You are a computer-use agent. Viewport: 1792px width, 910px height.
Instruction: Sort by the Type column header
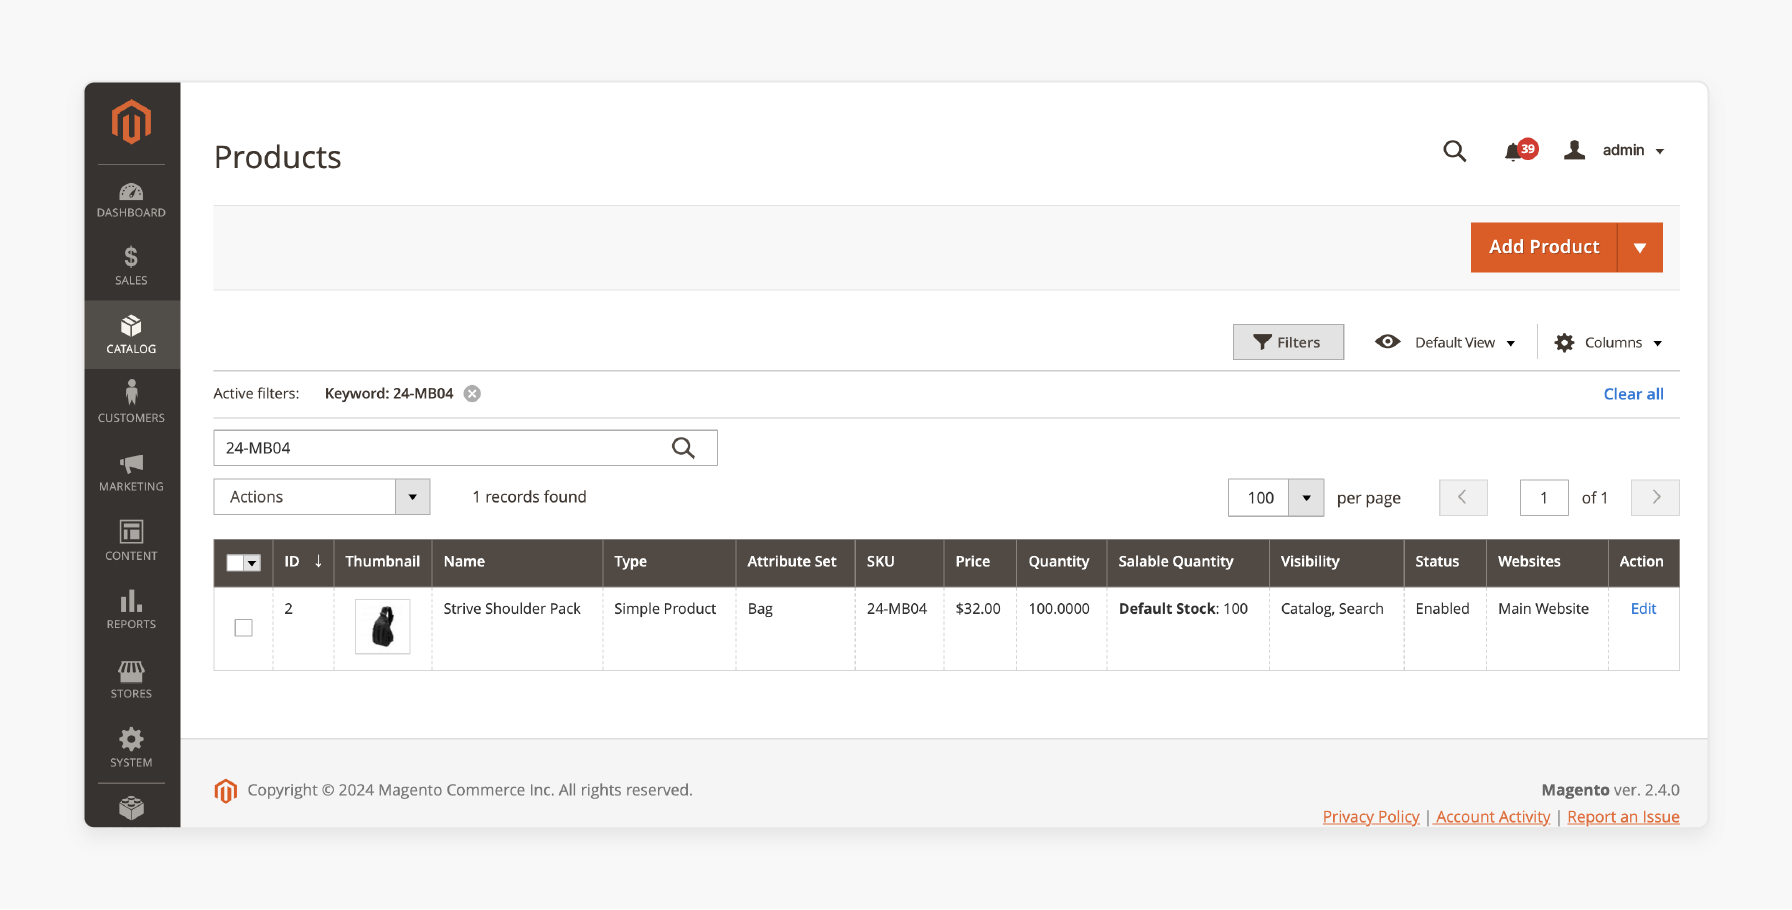pos(669,562)
